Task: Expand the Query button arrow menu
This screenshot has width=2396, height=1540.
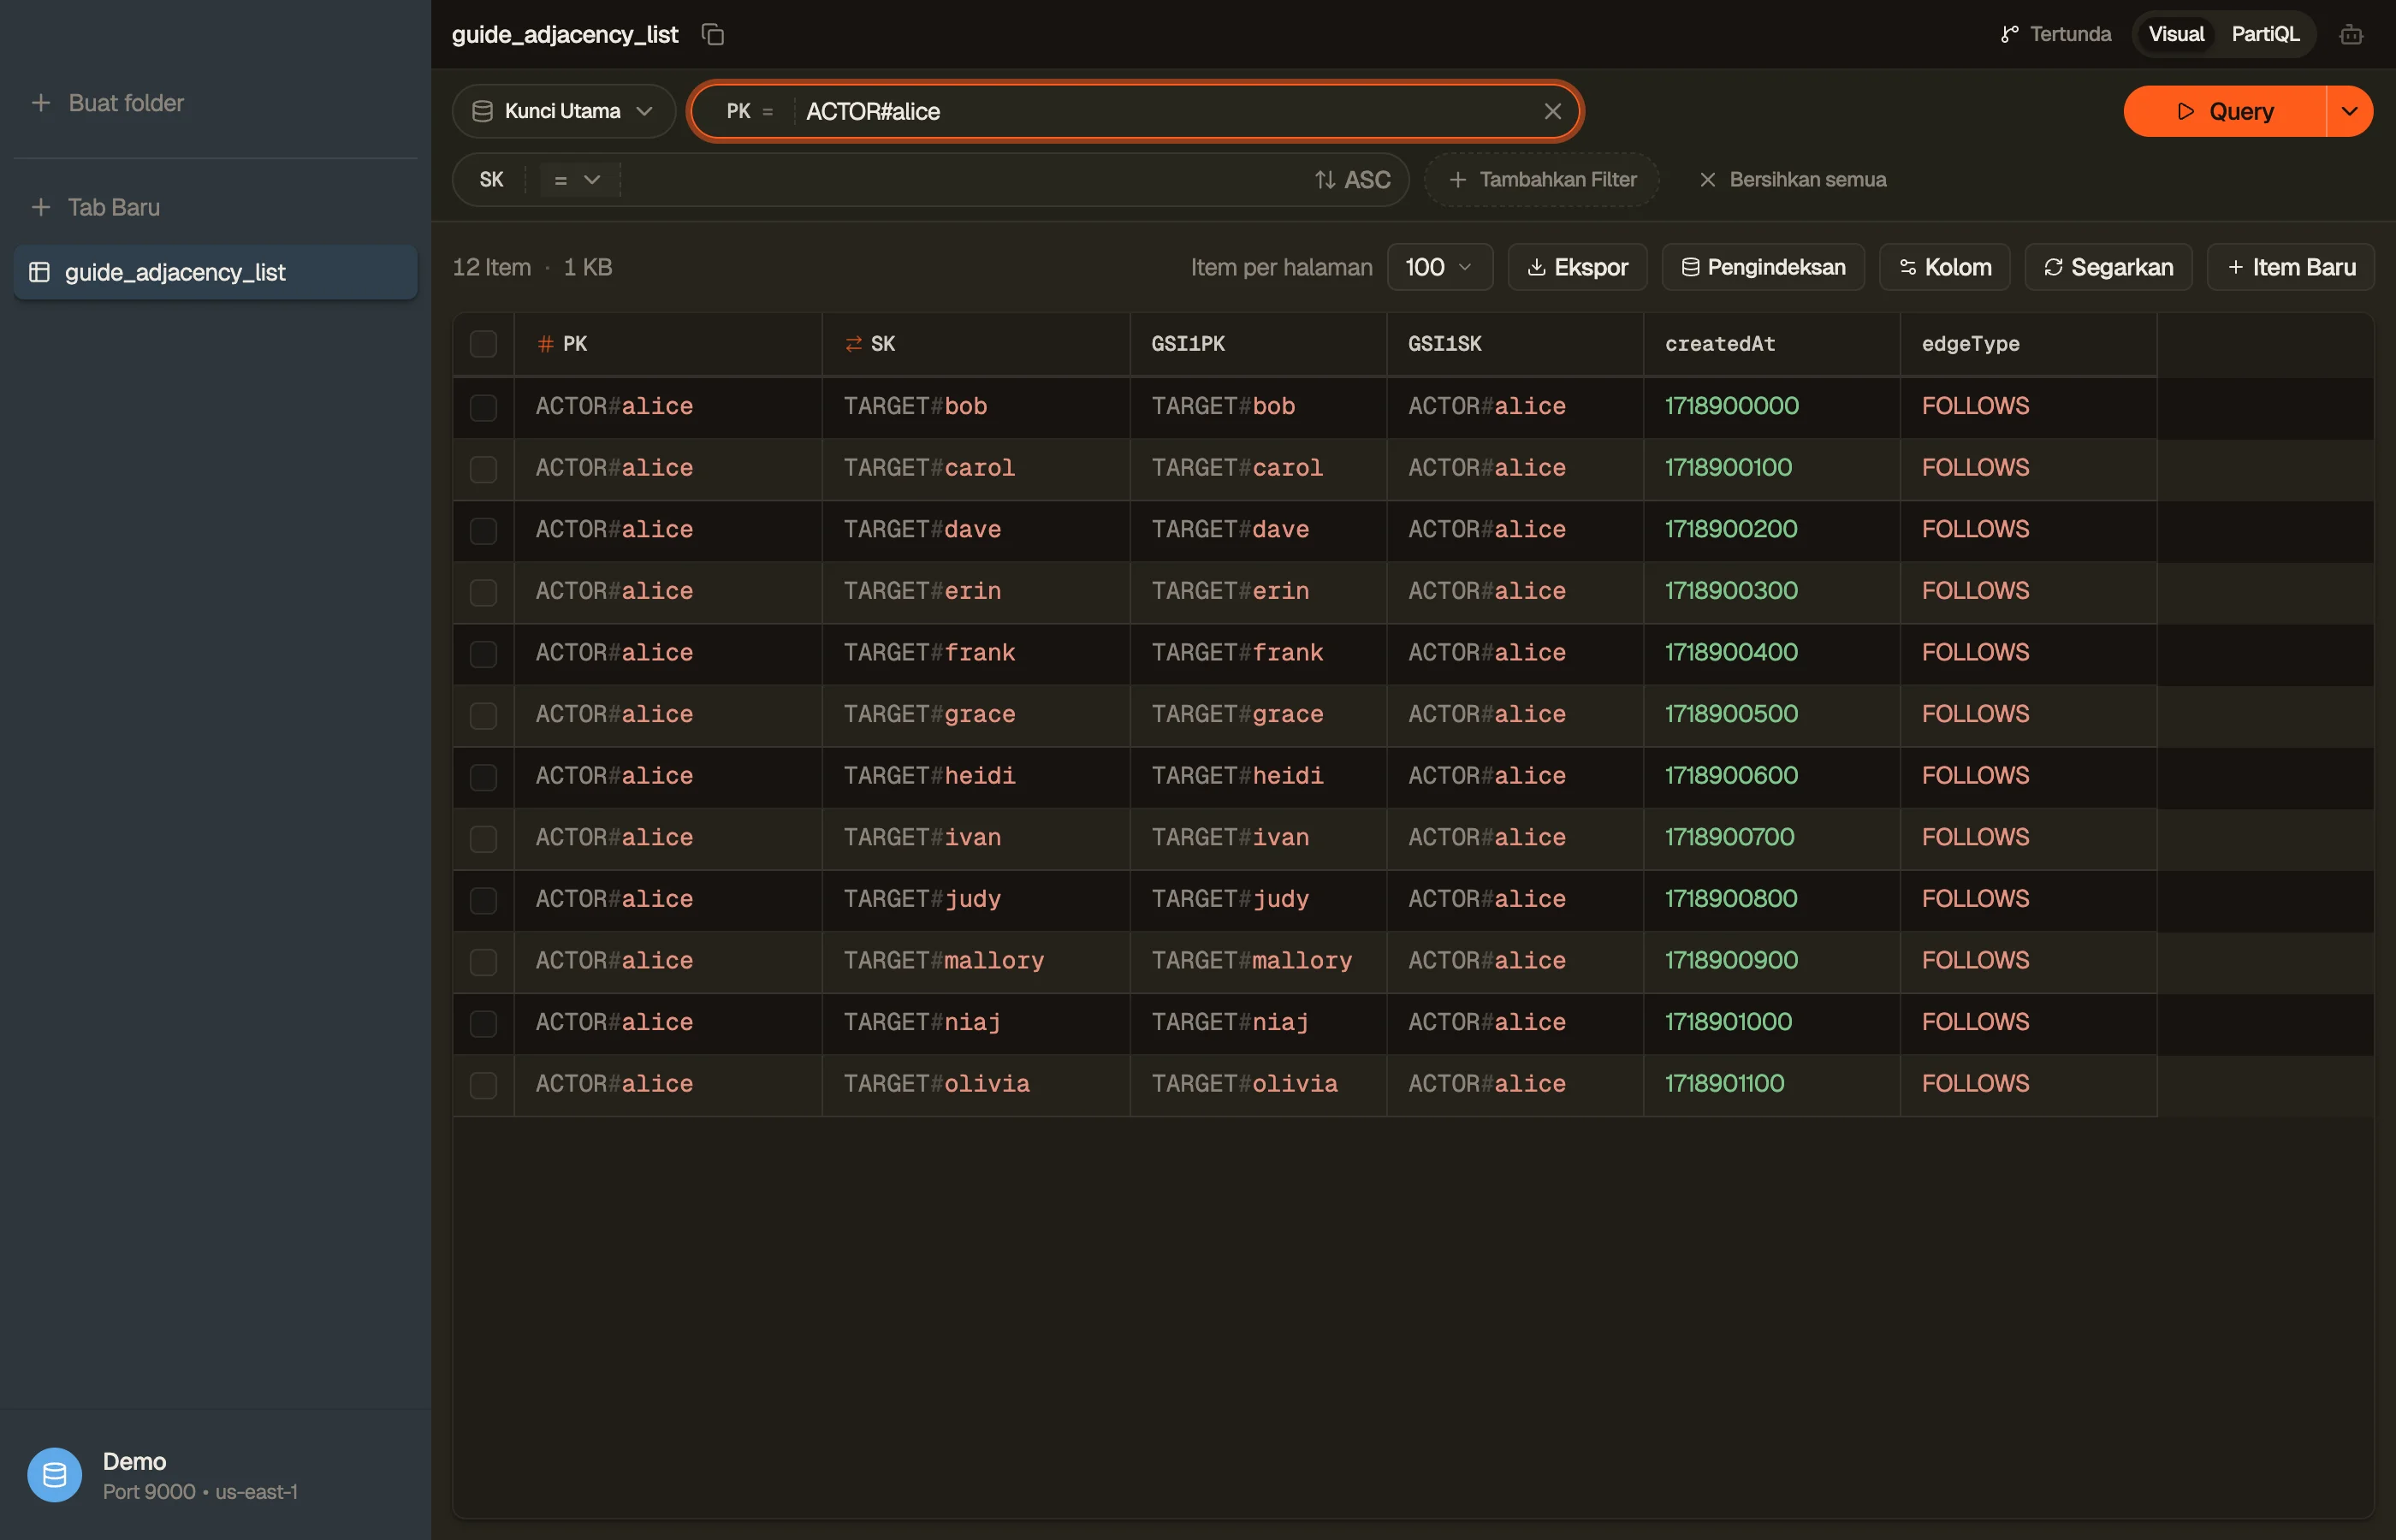Action: pyautogui.click(x=2349, y=111)
